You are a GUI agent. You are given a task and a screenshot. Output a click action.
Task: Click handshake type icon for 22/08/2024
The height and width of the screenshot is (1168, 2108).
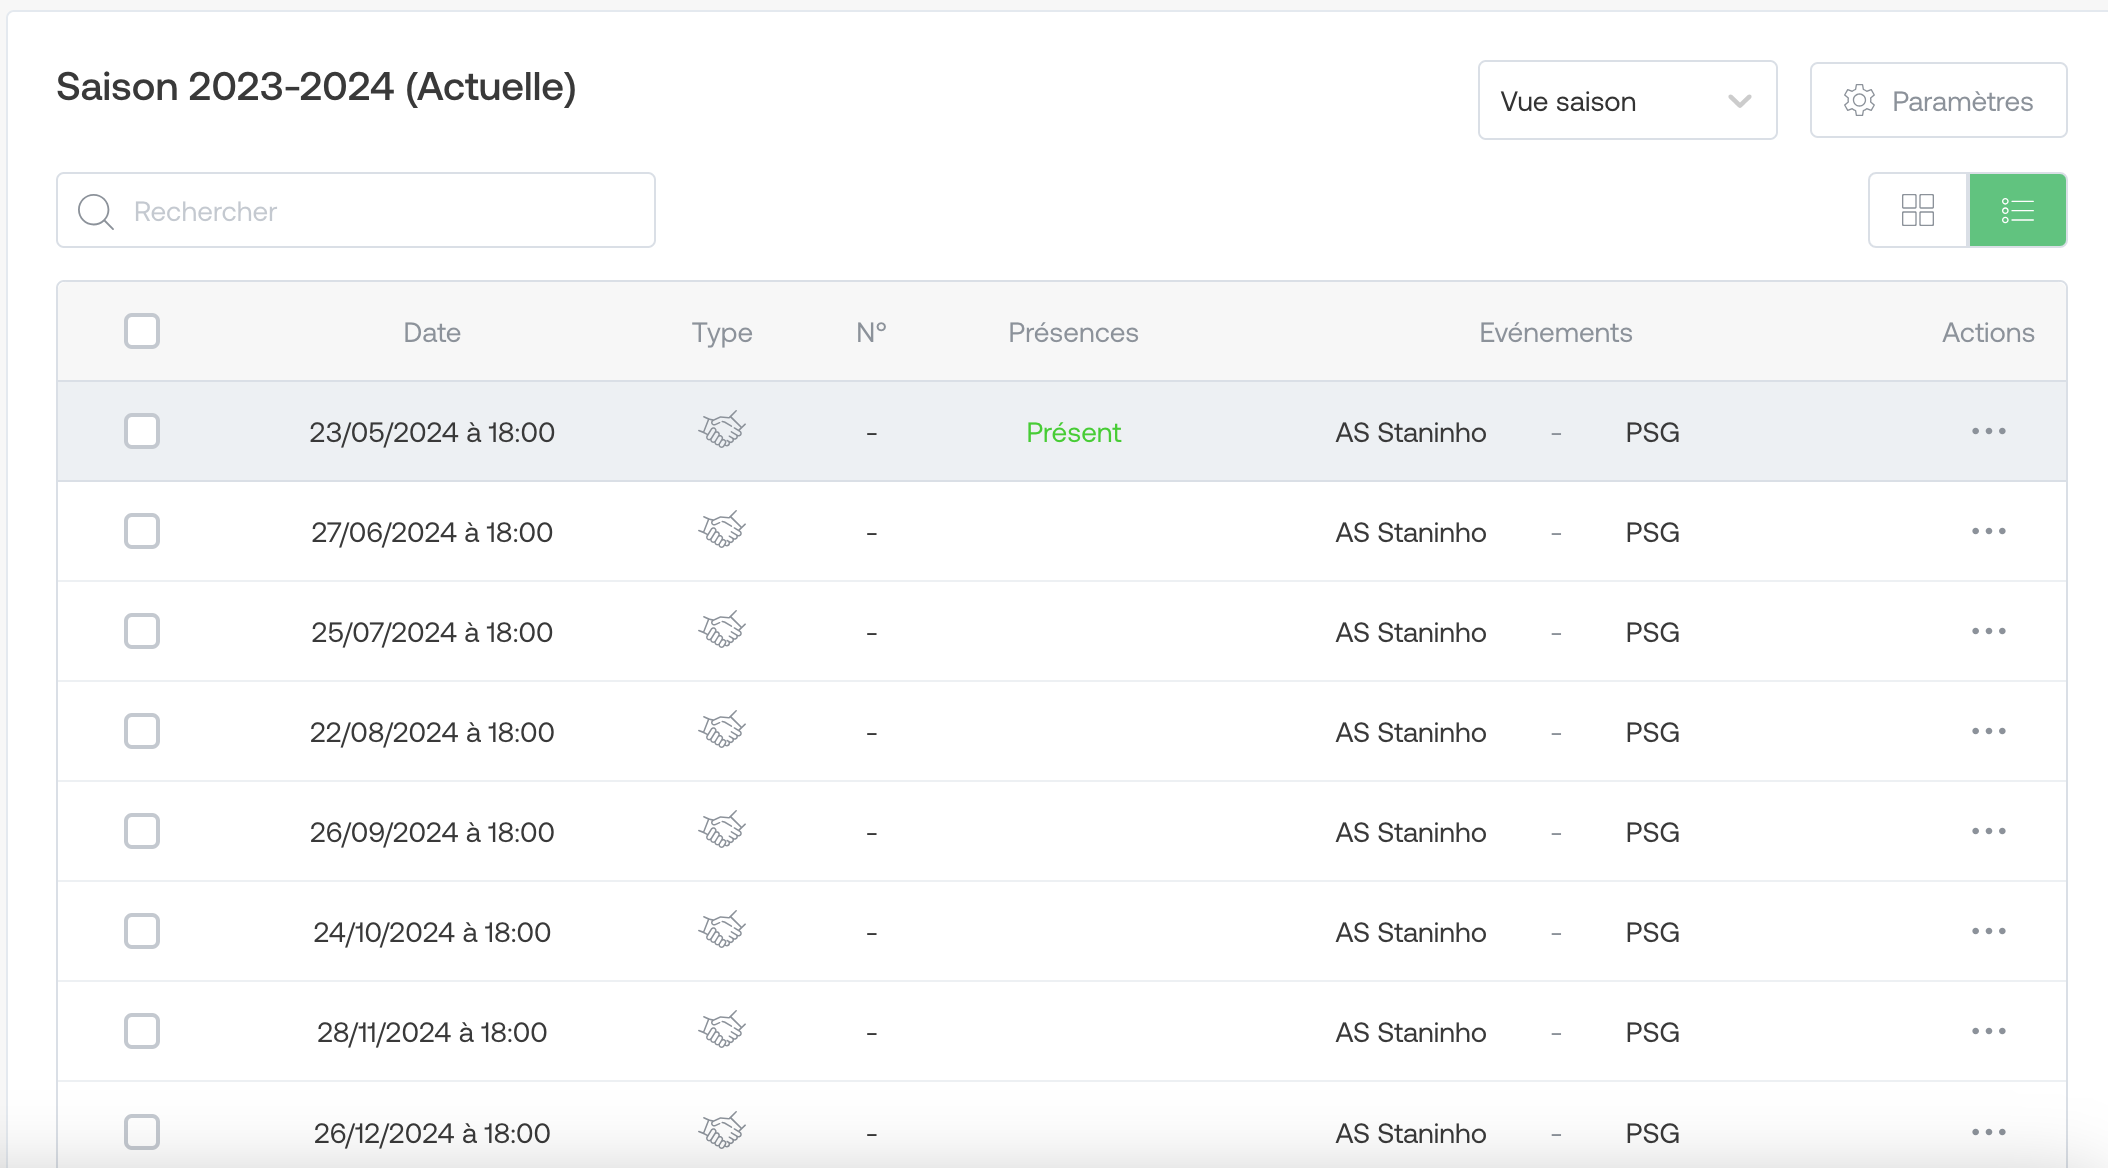click(x=722, y=730)
